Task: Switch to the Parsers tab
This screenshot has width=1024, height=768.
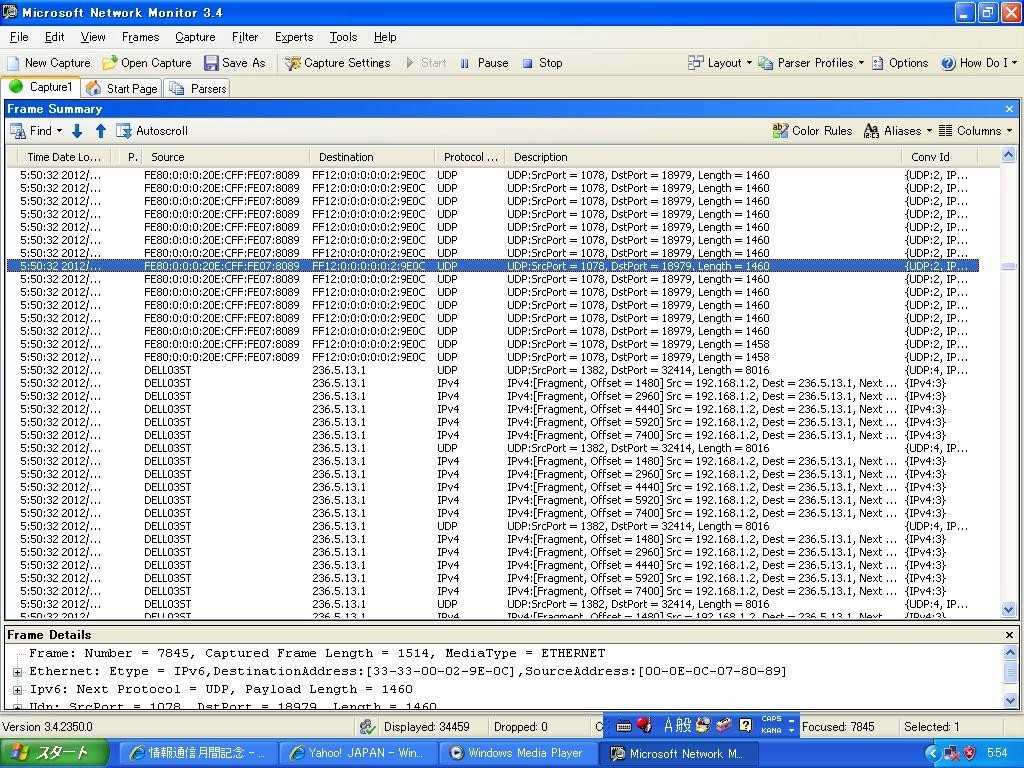Action: pyautogui.click(x=198, y=88)
